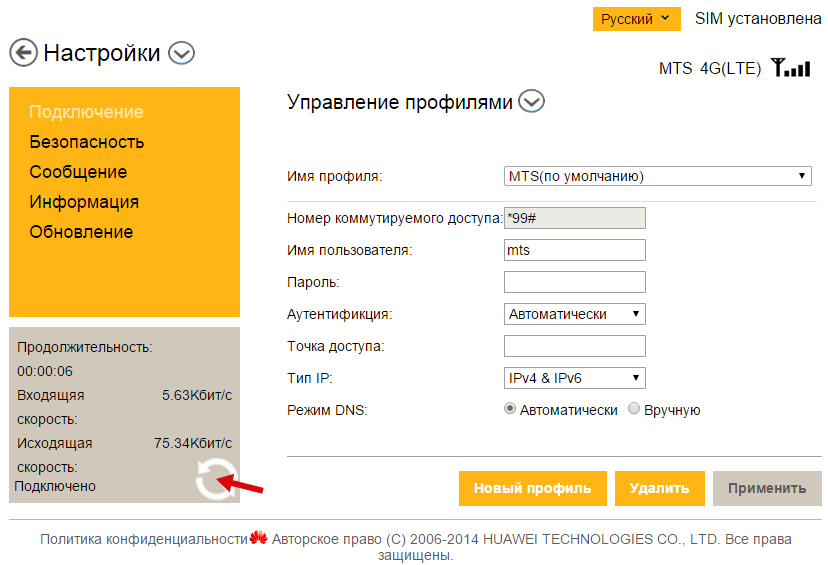Open the Сообщение menu section
The height and width of the screenshot is (565, 828).
click(78, 172)
